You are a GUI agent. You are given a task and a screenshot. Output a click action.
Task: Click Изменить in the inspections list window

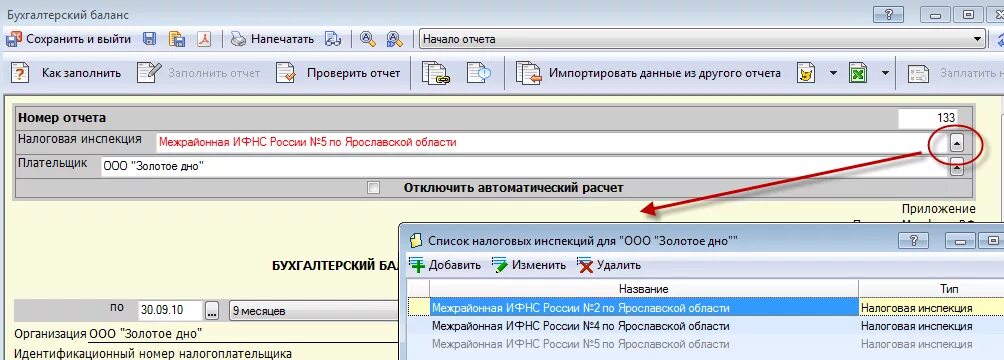(x=538, y=265)
